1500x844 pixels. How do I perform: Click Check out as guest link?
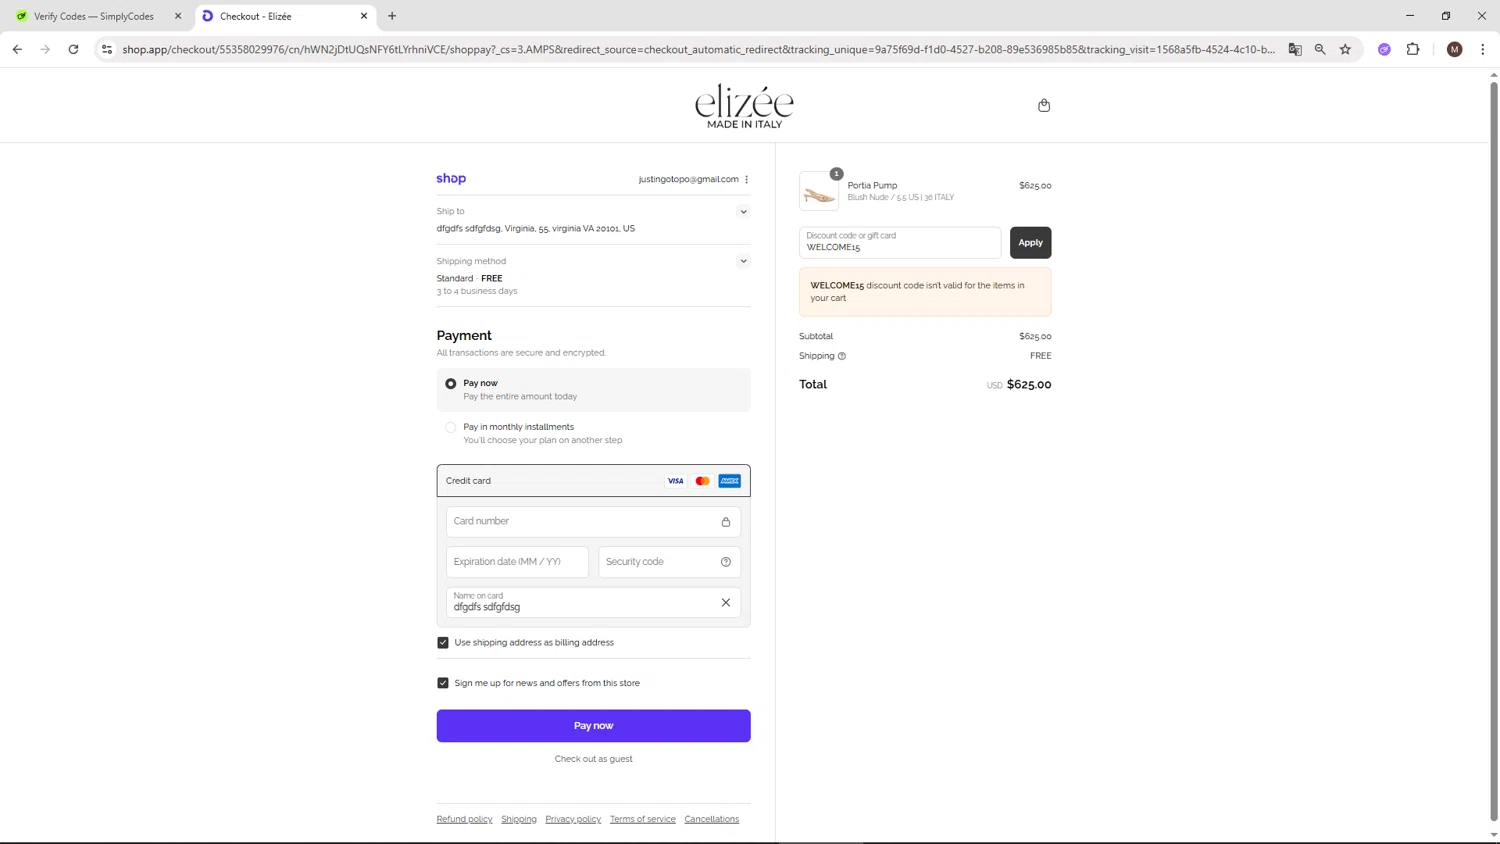593,759
